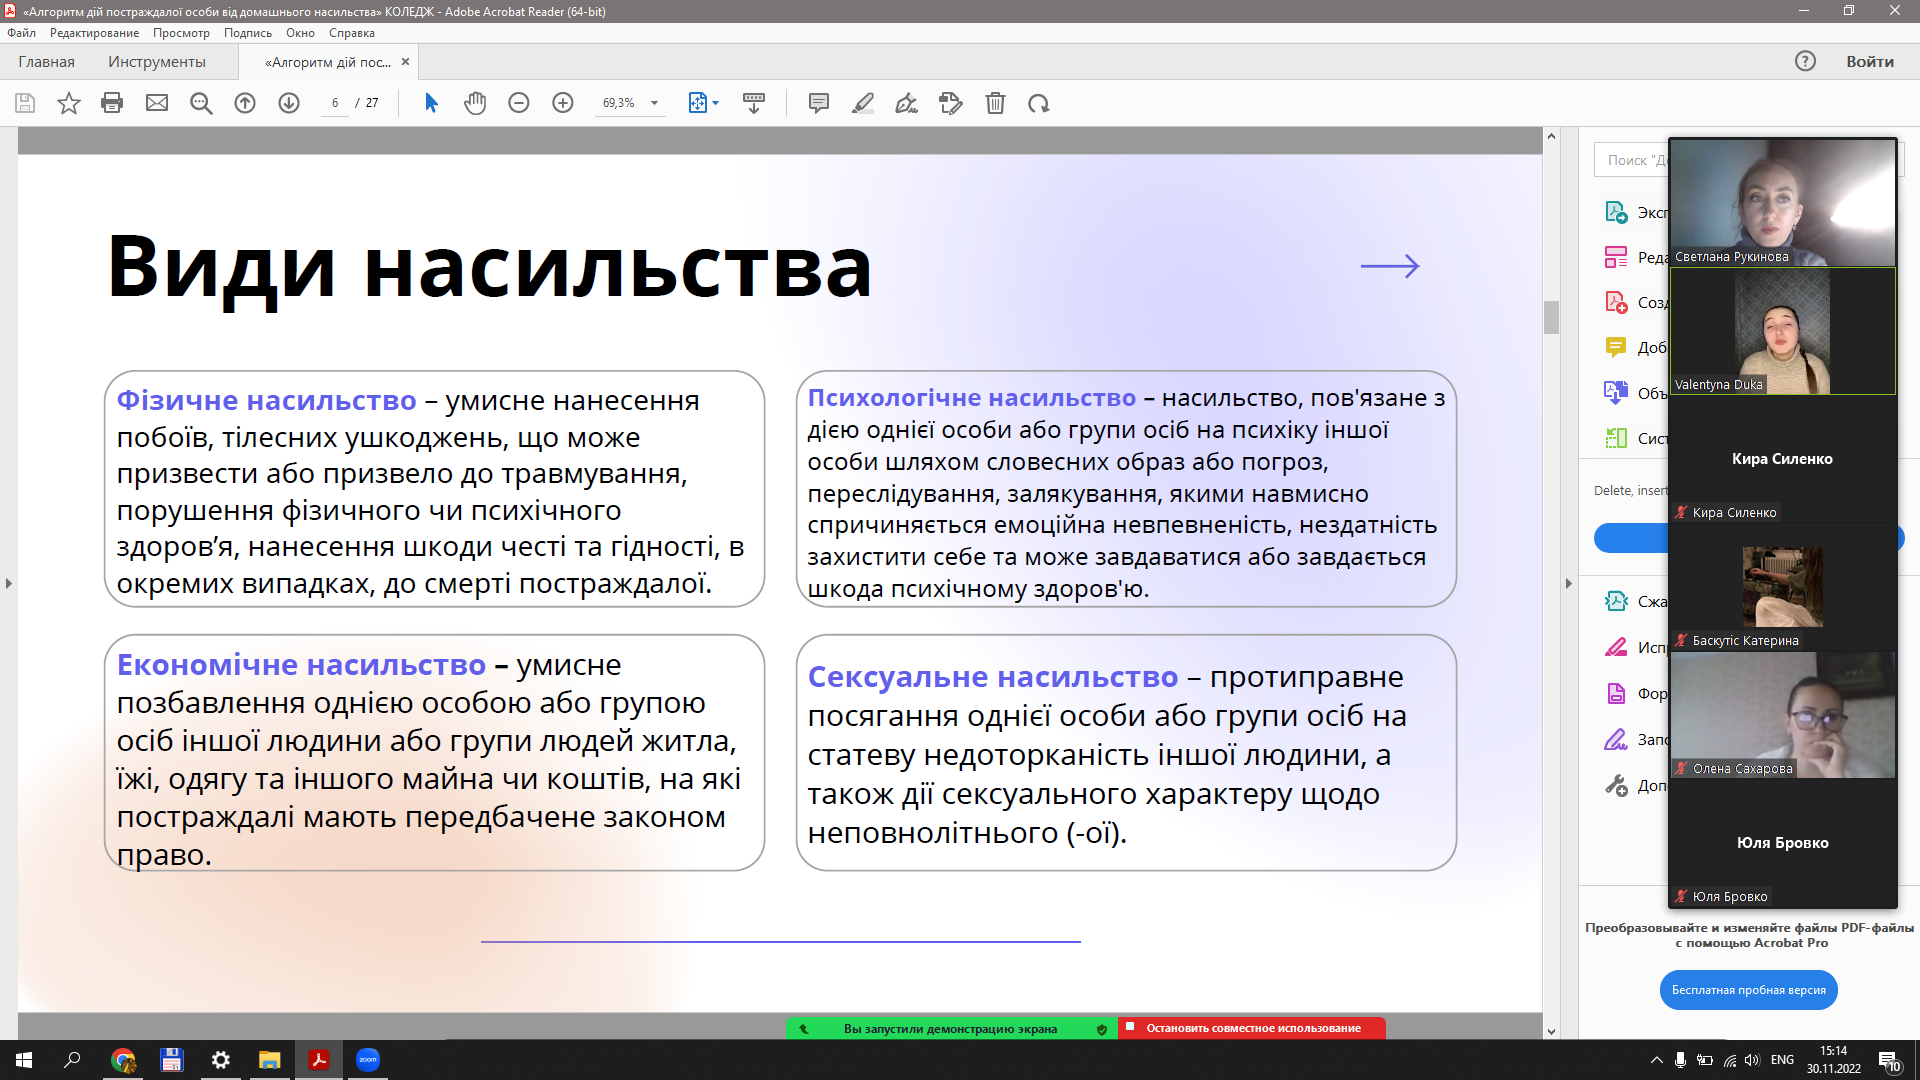
Task: Click the Войти sign-in button
Action: [1869, 62]
